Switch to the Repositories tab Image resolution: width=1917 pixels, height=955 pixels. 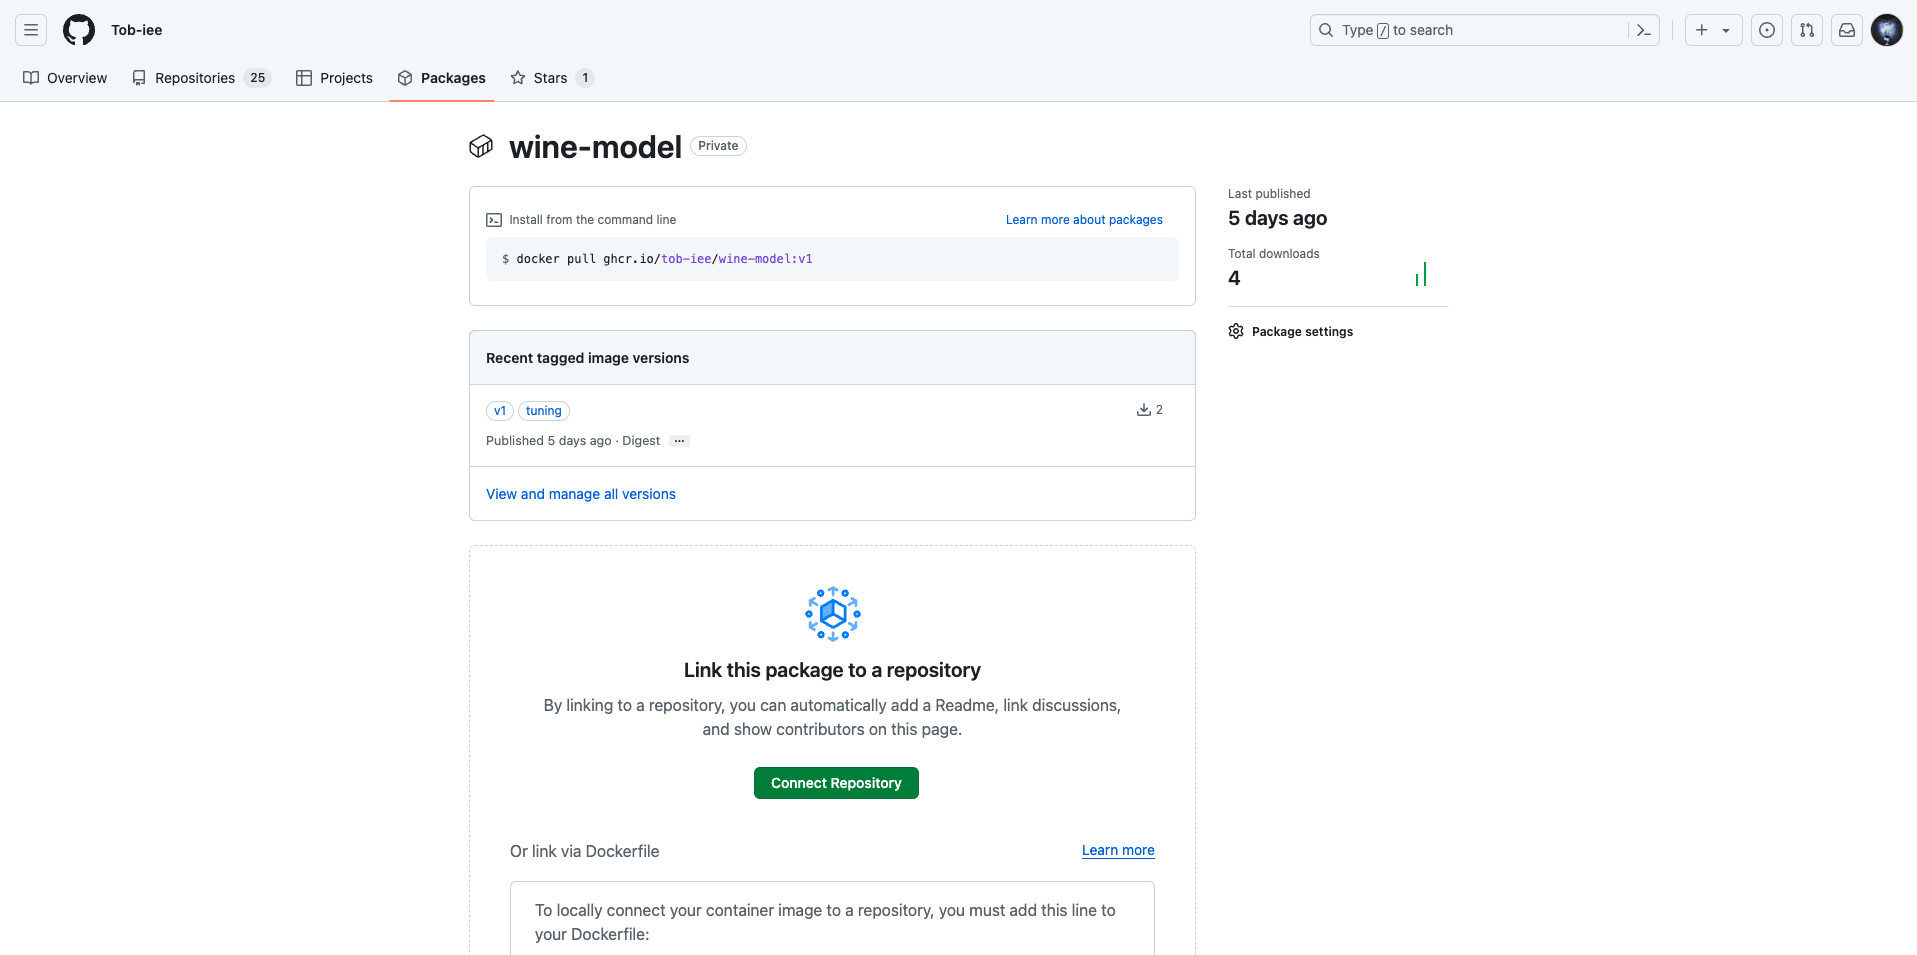201,78
